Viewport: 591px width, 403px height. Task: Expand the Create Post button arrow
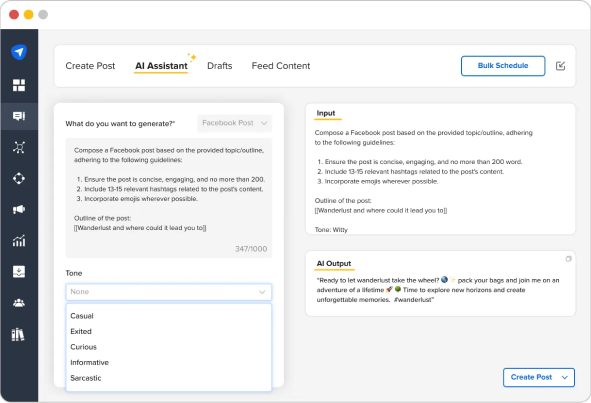(565, 377)
